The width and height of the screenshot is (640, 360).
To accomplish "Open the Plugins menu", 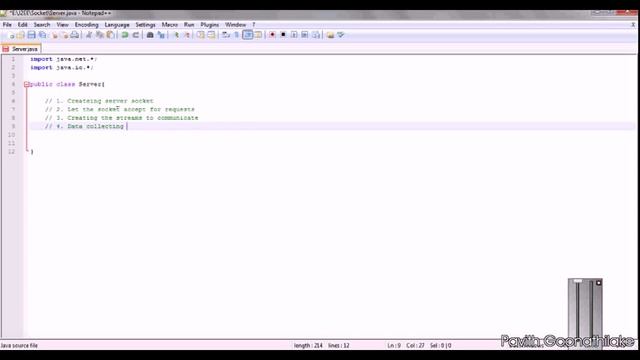I will (x=209, y=25).
